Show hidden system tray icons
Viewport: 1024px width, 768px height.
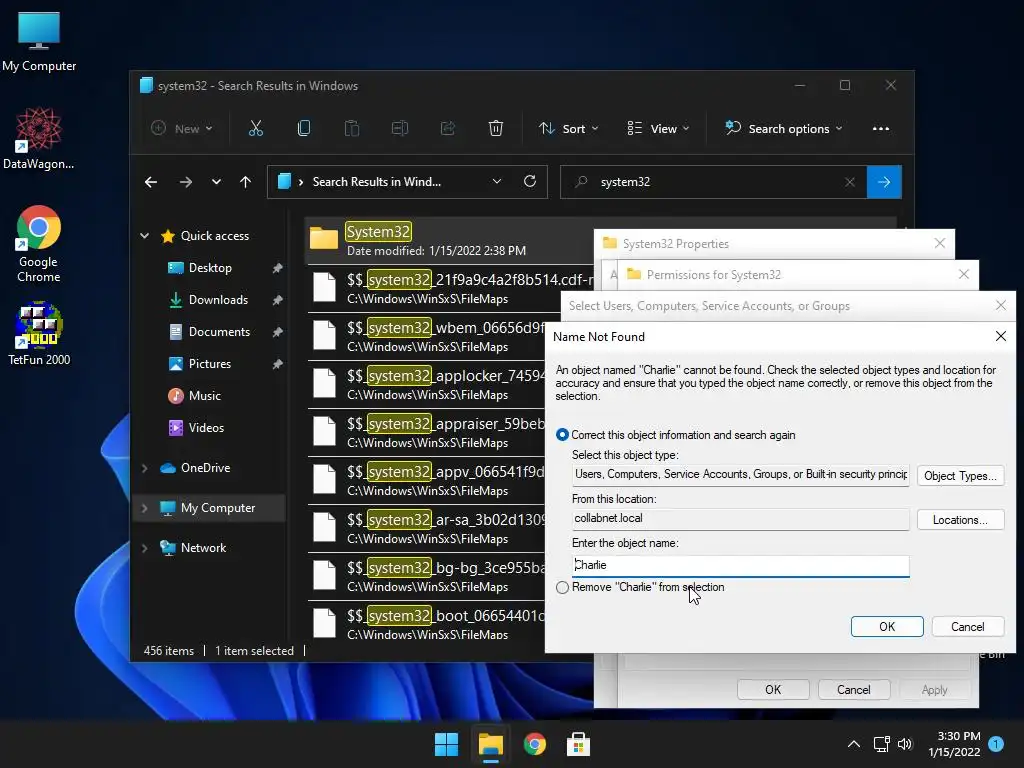tap(854, 744)
